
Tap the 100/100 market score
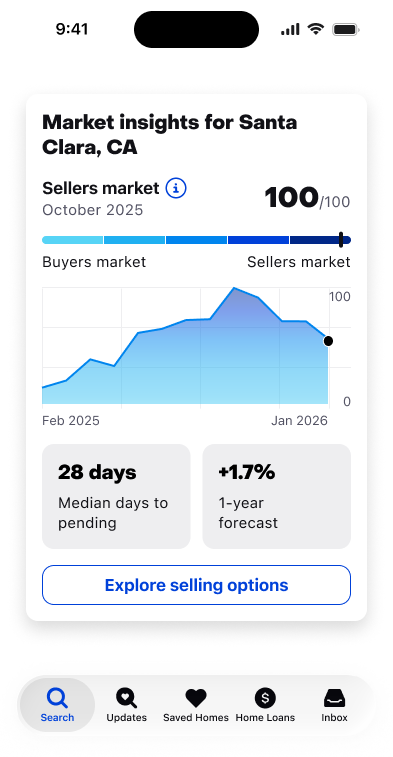[x=307, y=198]
